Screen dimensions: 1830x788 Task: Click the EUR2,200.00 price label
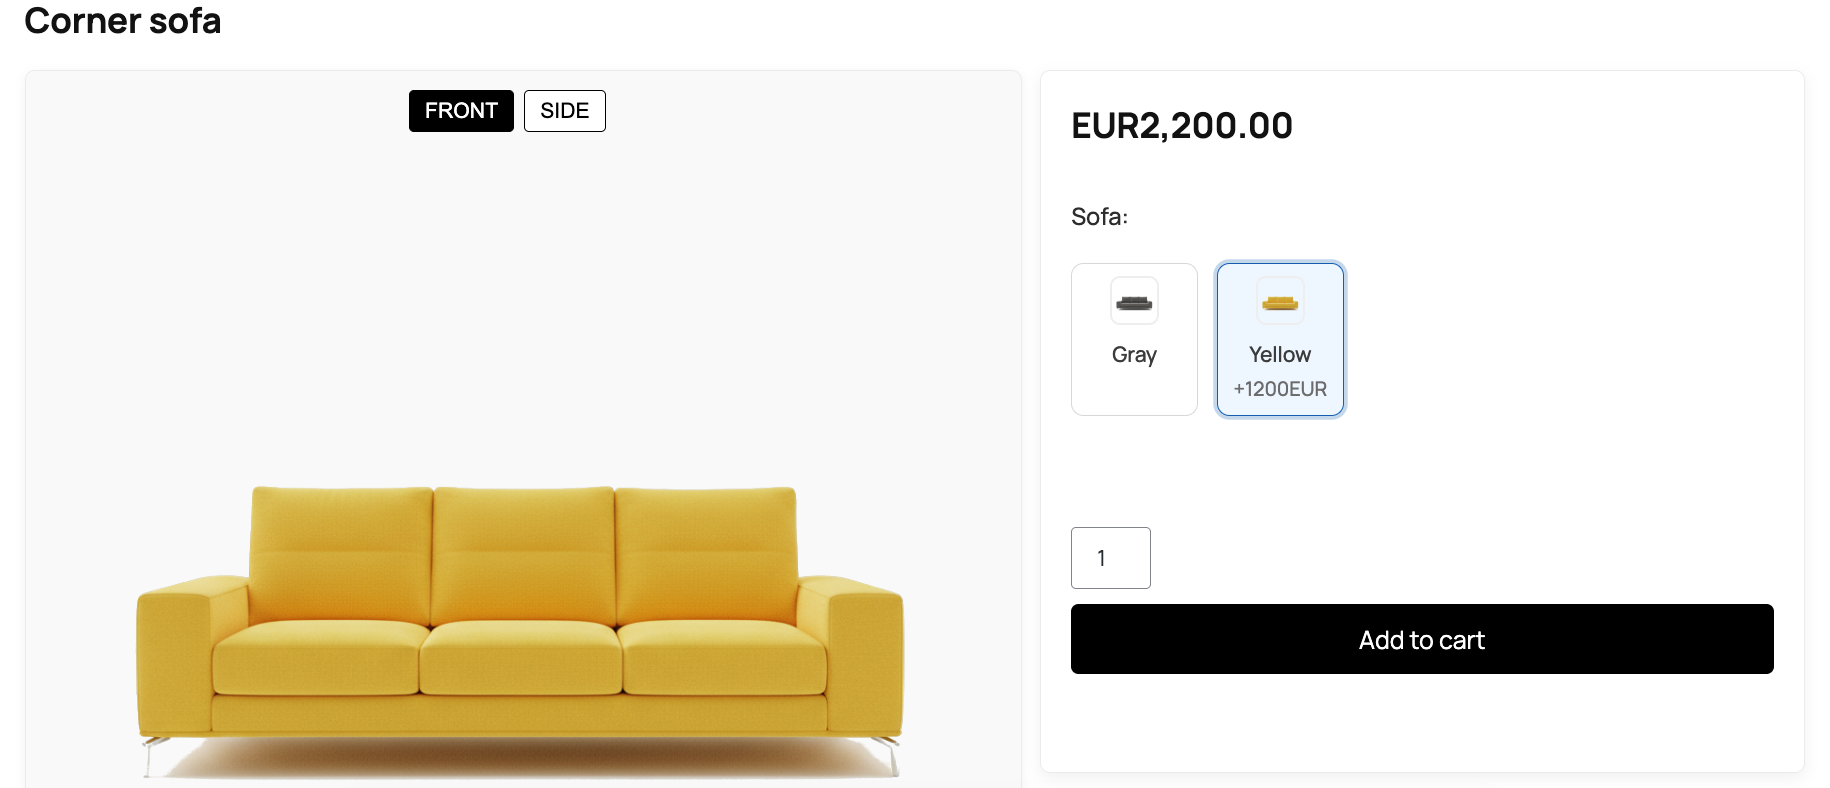1181,126
